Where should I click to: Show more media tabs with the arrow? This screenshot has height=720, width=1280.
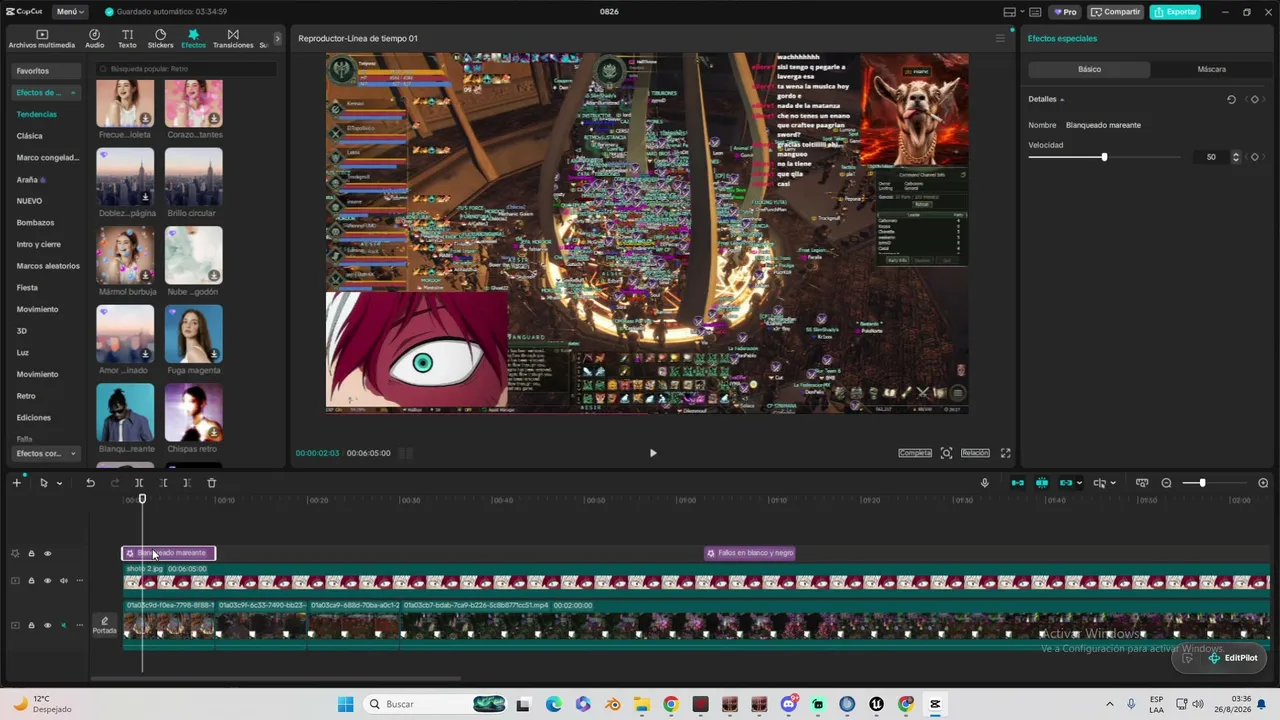[278, 39]
